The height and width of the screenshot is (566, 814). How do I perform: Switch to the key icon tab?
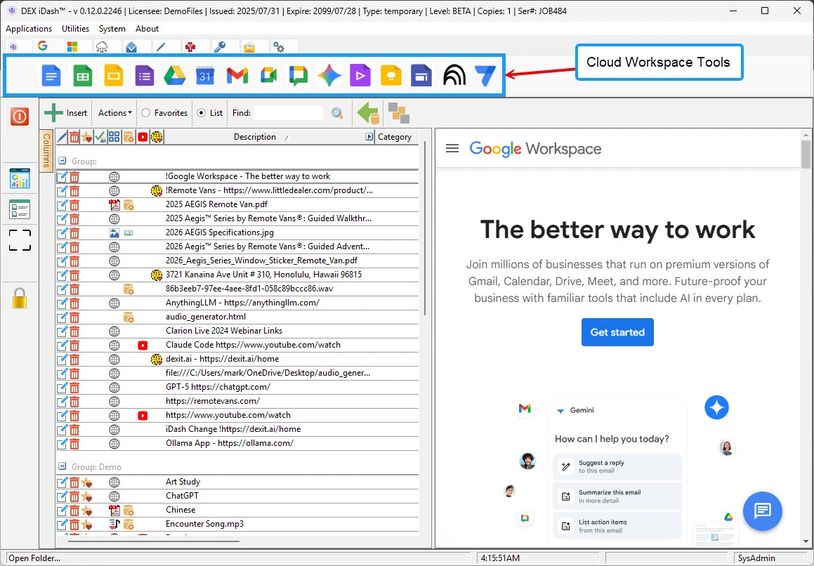[220, 47]
